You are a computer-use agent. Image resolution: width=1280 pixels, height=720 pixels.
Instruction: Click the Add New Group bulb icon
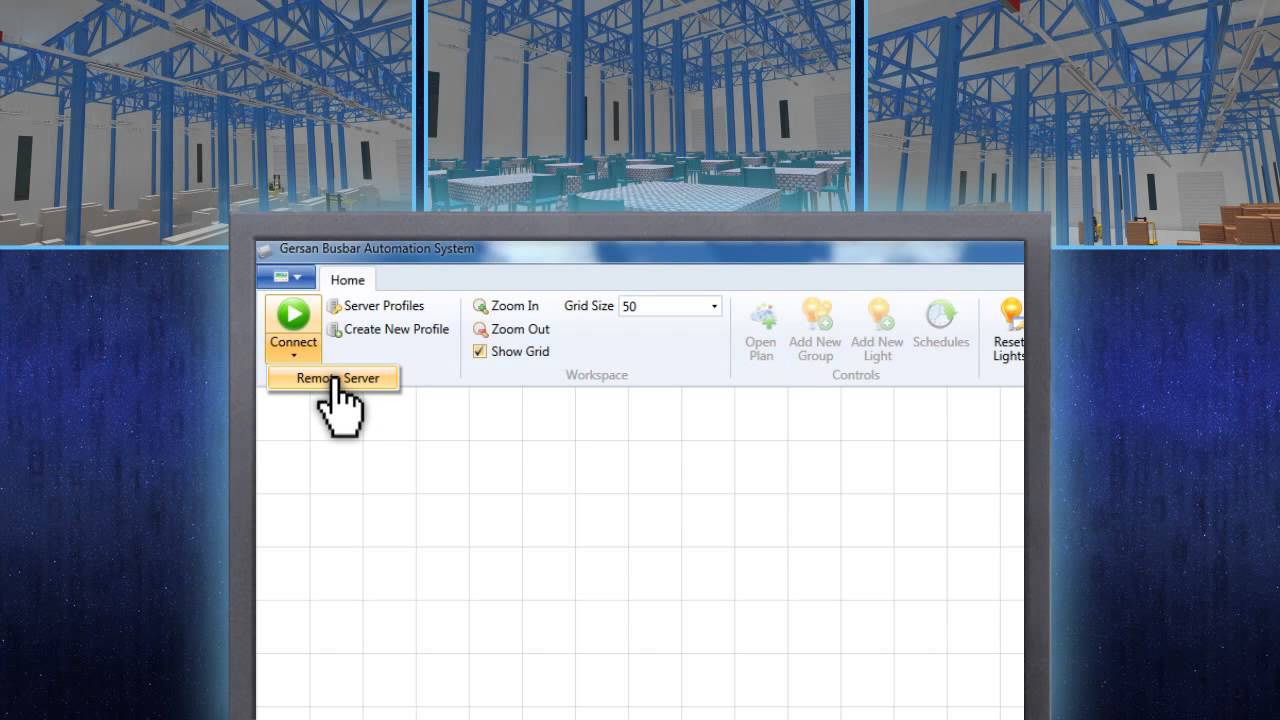click(x=817, y=315)
